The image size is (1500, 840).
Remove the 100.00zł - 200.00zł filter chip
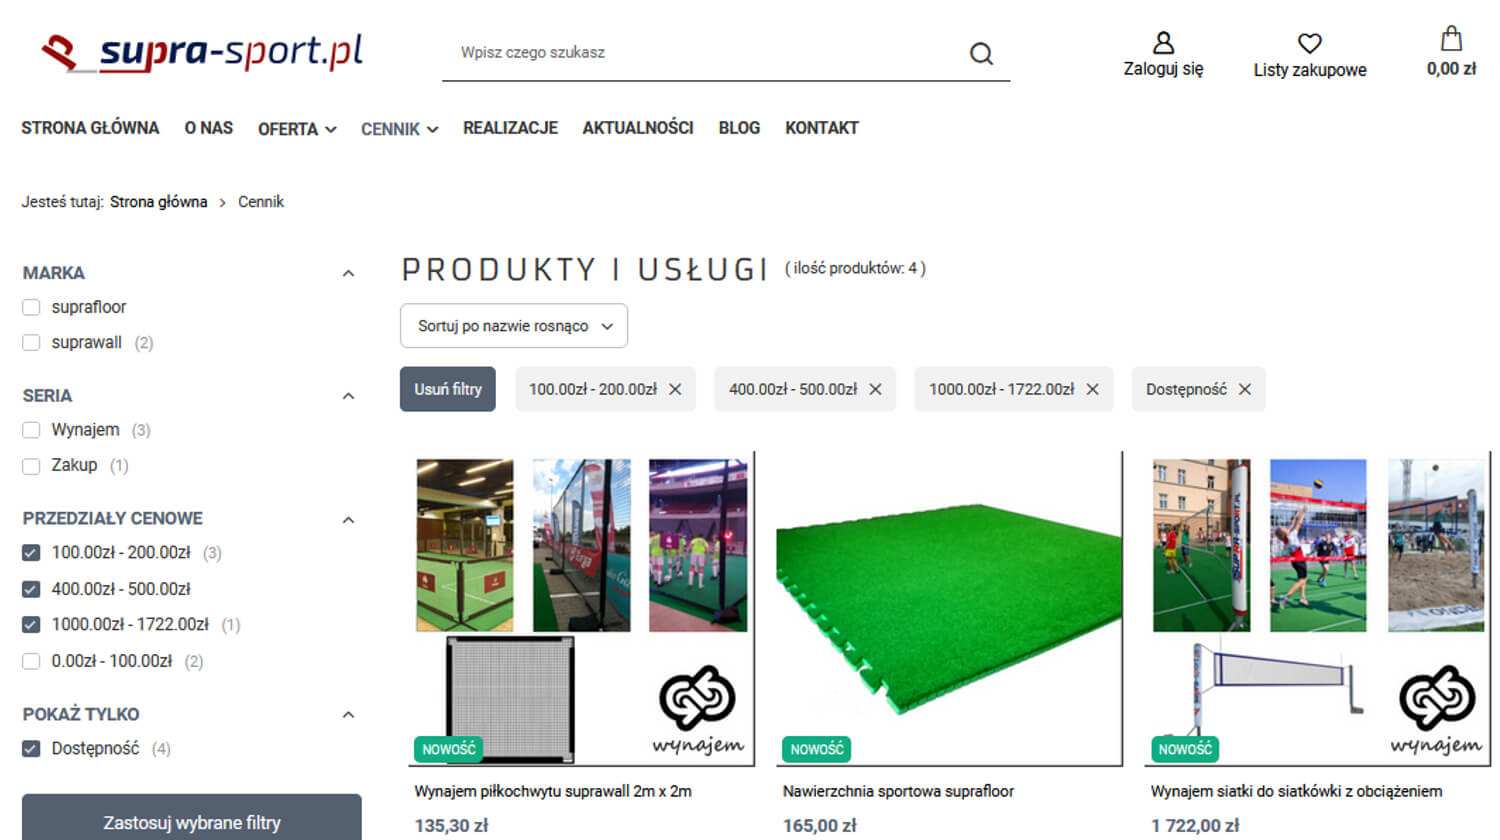(x=675, y=389)
